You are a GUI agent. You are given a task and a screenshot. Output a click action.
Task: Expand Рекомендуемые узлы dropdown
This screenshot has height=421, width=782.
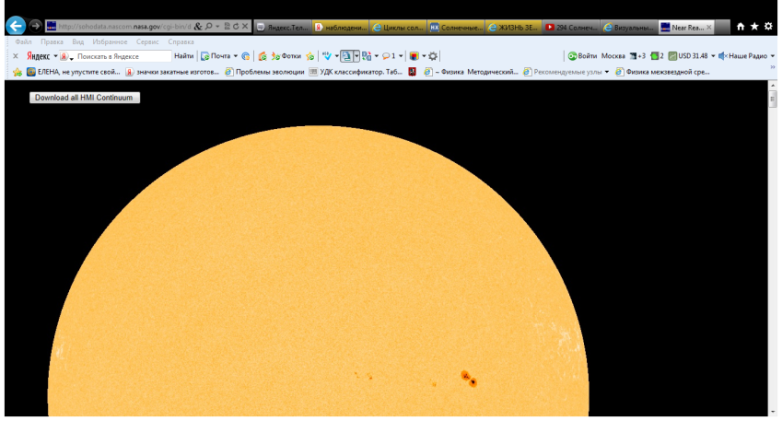[x=607, y=72]
